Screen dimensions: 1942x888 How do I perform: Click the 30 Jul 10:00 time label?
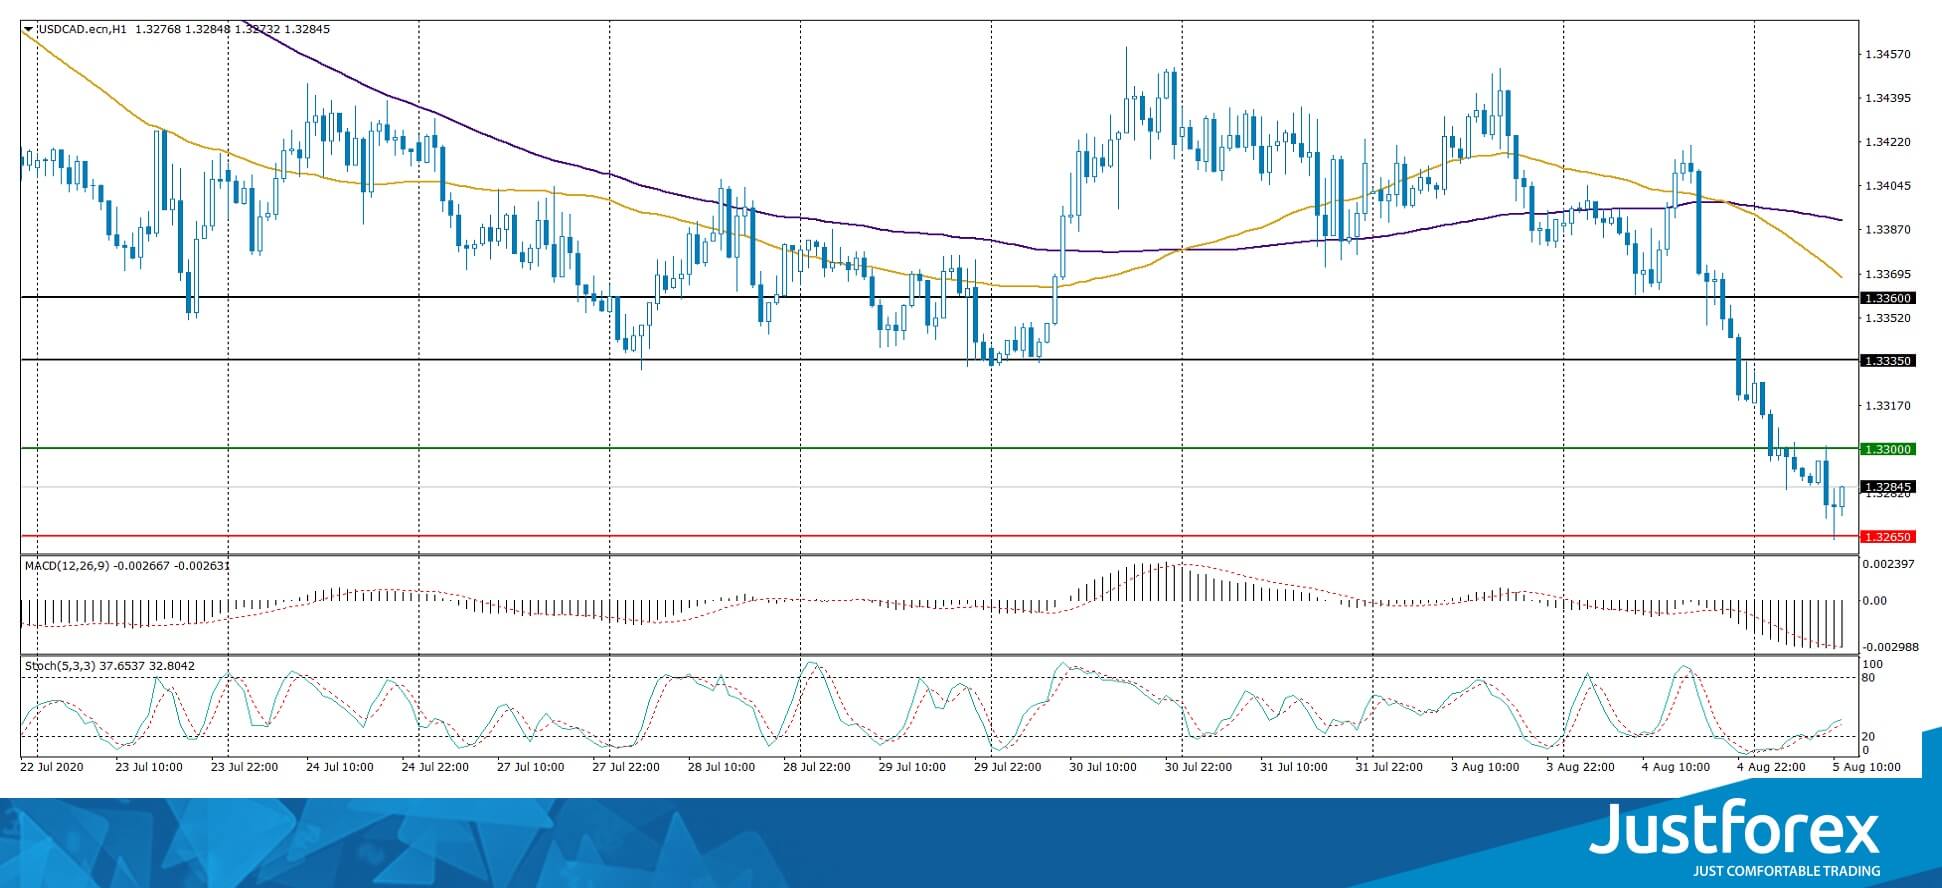click(x=1104, y=768)
